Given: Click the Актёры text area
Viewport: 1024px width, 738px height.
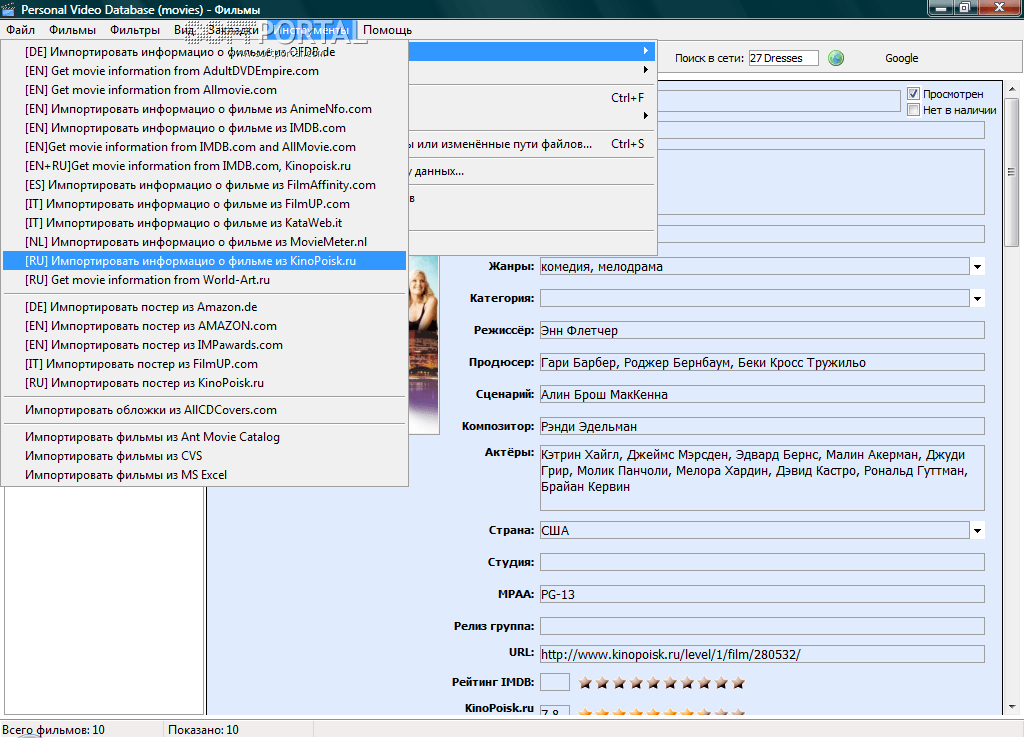Looking at the screenshot, I should (x=762, y=478).
